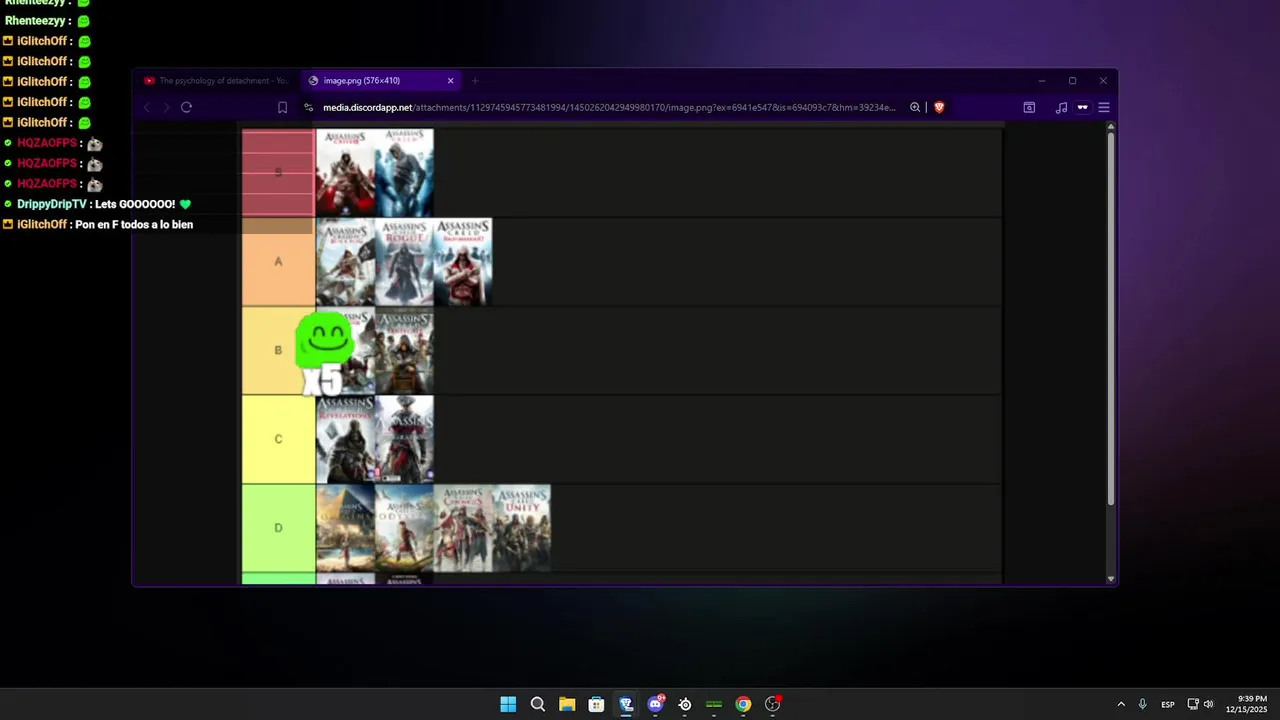The image size is (1280, 720).
Task: Open the Brave wallet/VPN toolbar icon
Action: (x=1082, y=107)
